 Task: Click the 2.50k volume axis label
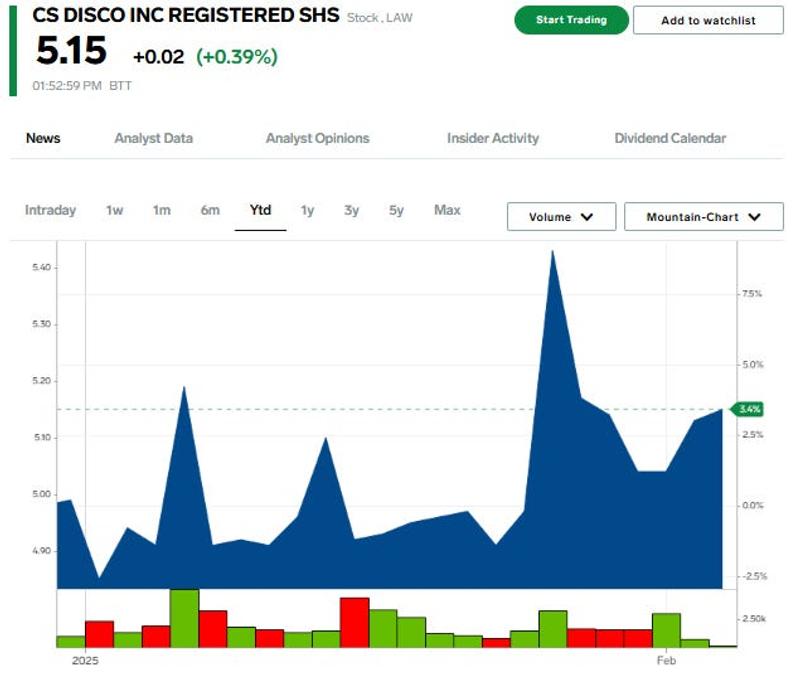point(754,618)
